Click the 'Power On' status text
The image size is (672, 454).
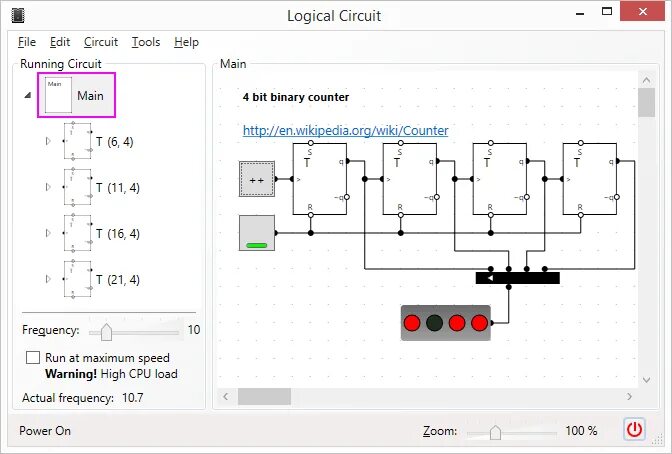point(45,430)
